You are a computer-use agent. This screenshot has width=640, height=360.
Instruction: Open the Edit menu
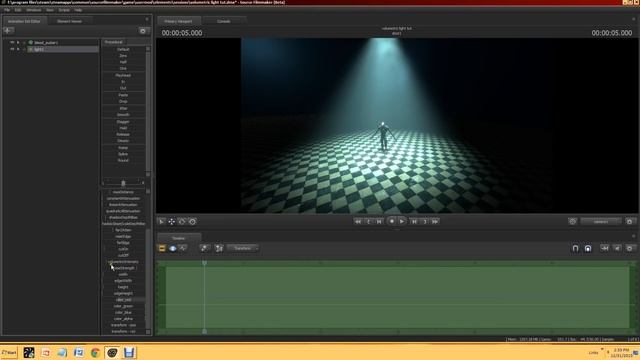coord(18,10)
